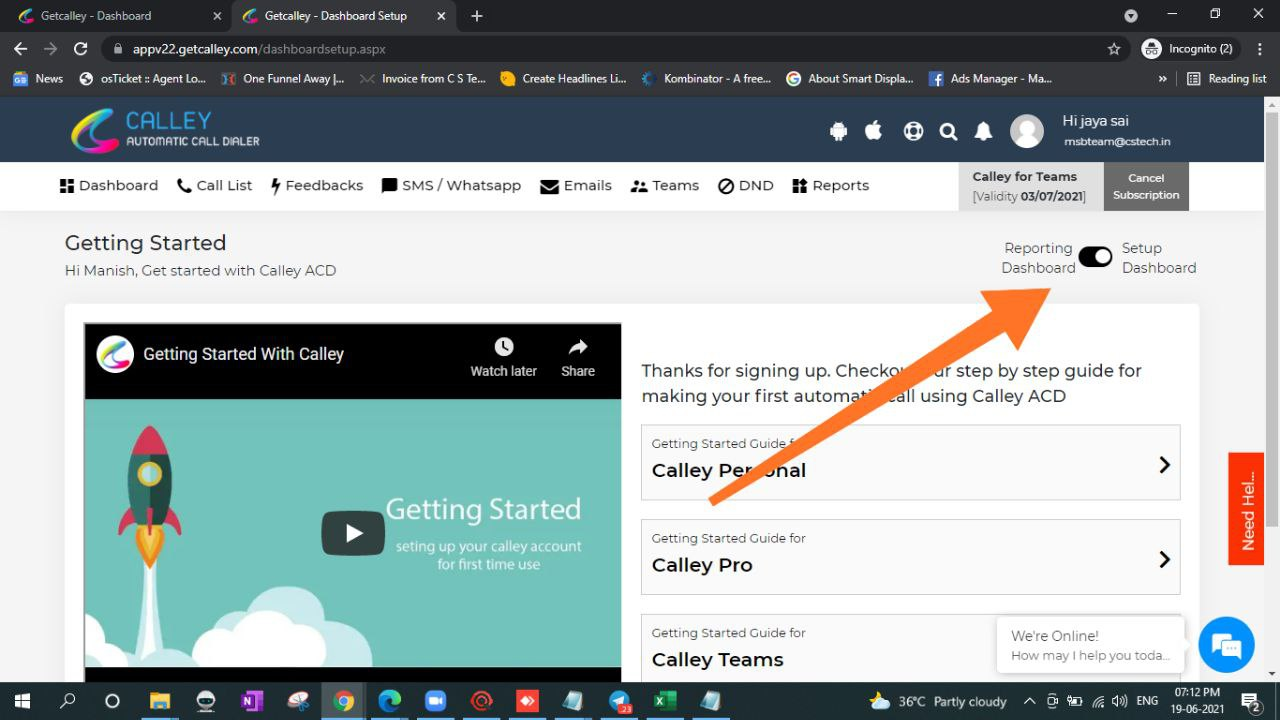Open the Dashboard menu item
1280x720 pixels.
point(109,185)
